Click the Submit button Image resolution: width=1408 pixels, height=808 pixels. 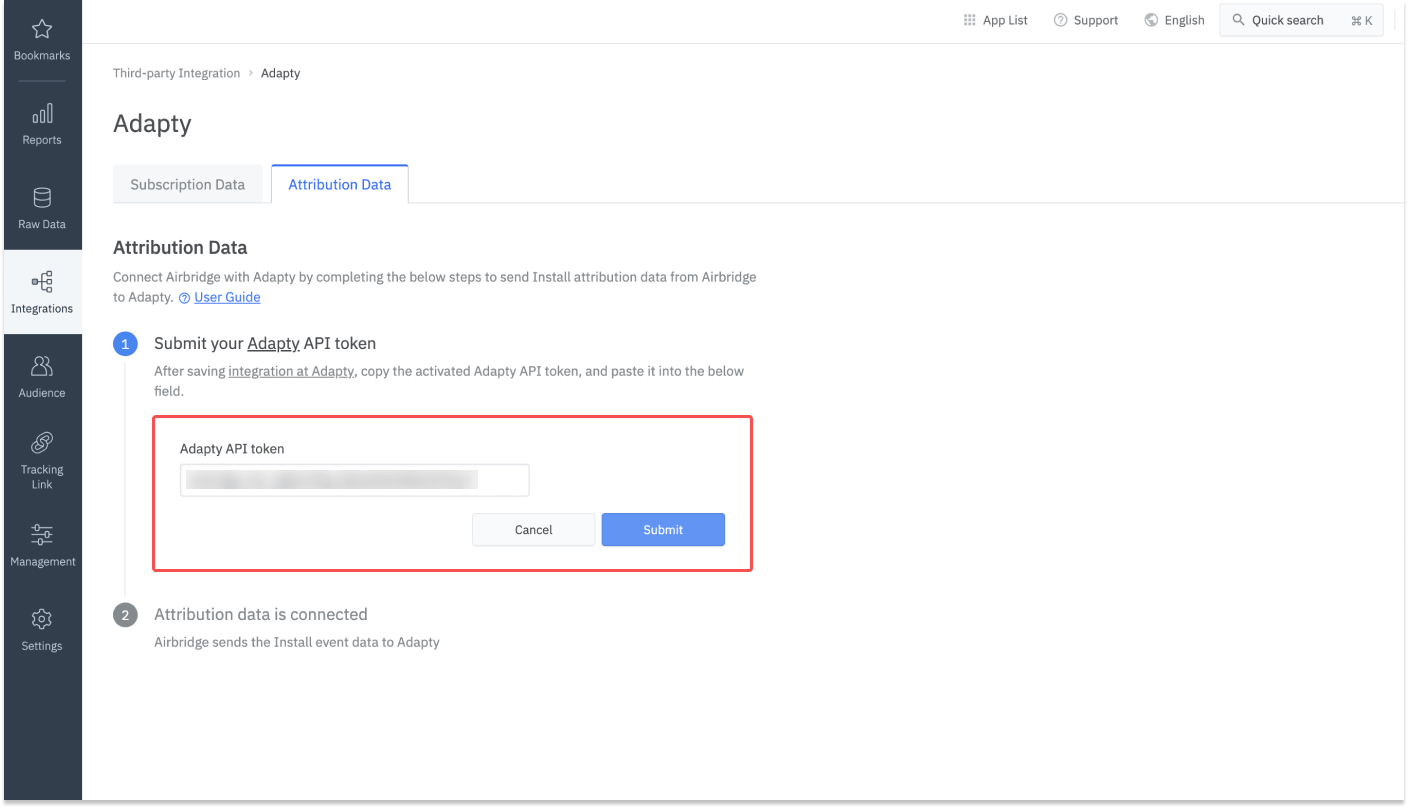(663, 530)
